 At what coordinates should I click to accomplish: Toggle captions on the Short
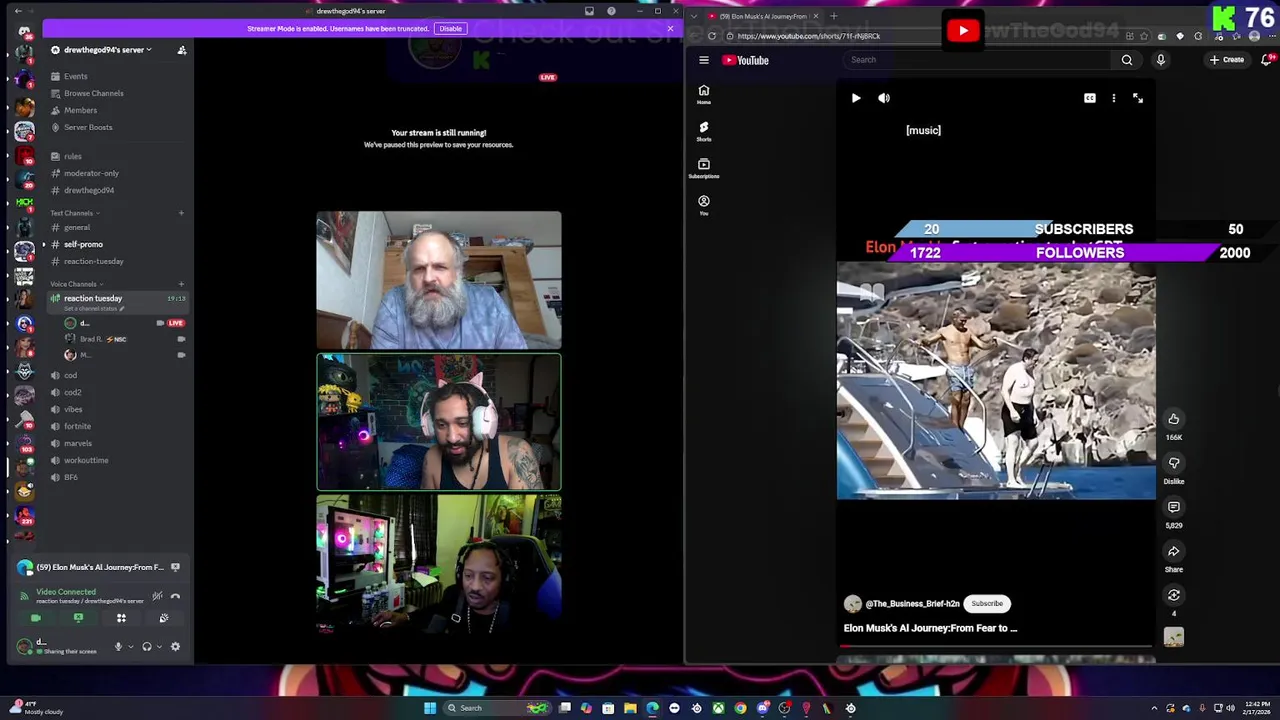point(1090,98)
